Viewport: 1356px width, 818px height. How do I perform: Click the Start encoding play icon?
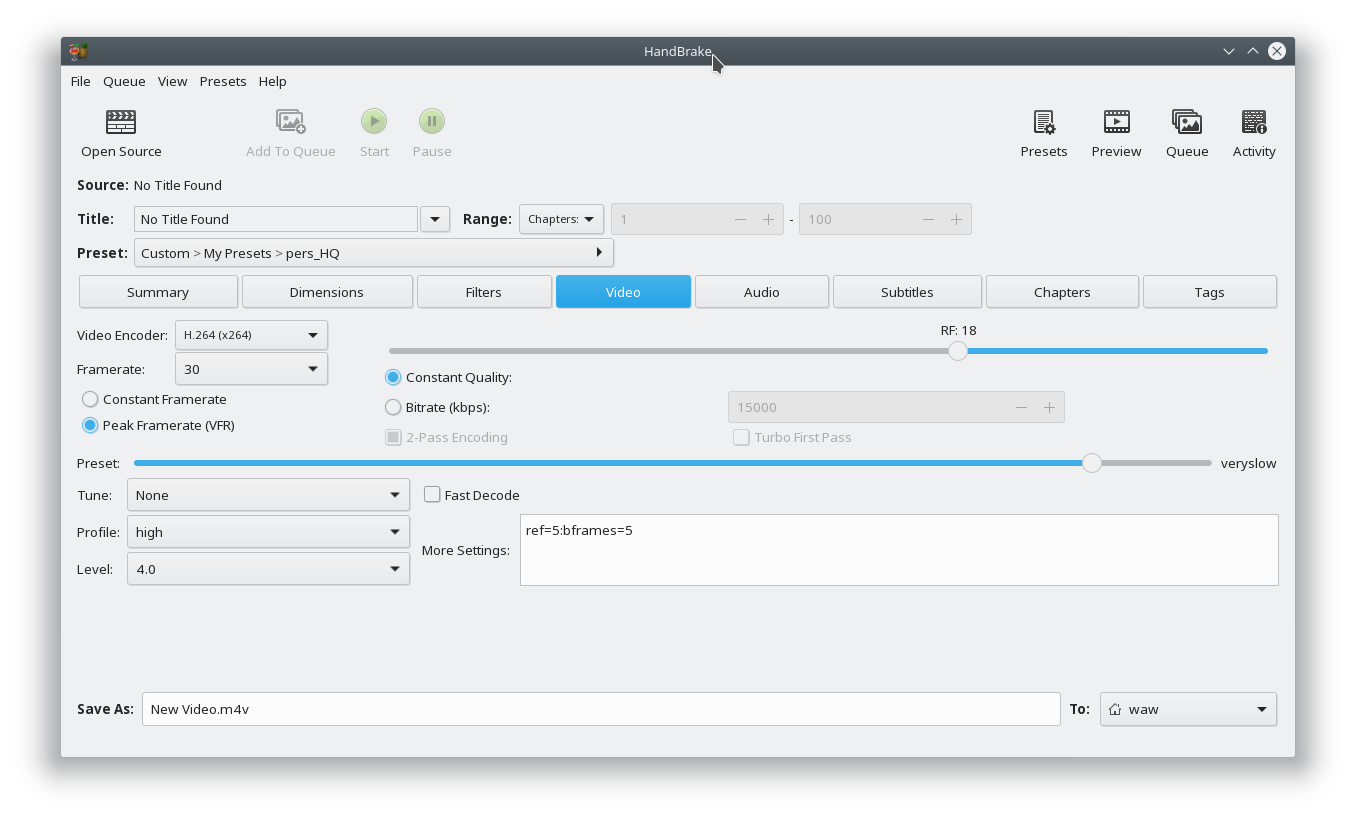(374, 122)
